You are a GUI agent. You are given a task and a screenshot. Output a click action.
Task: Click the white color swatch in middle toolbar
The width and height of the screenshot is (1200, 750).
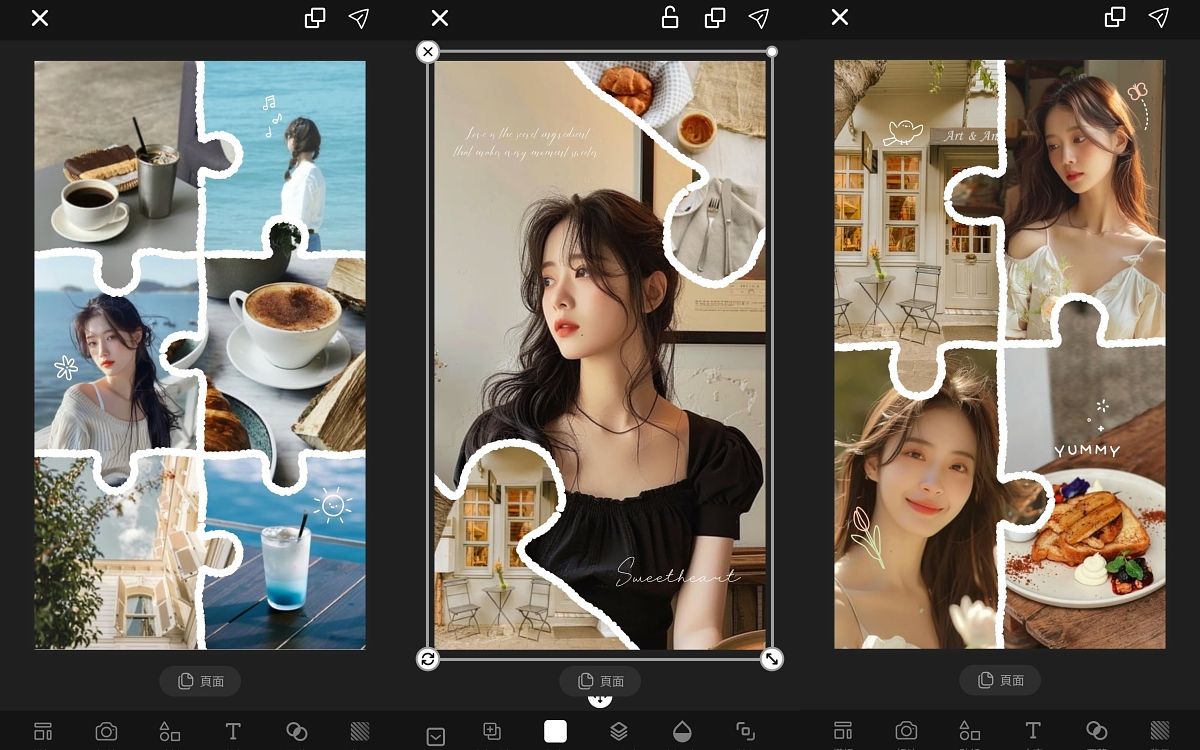555,731
